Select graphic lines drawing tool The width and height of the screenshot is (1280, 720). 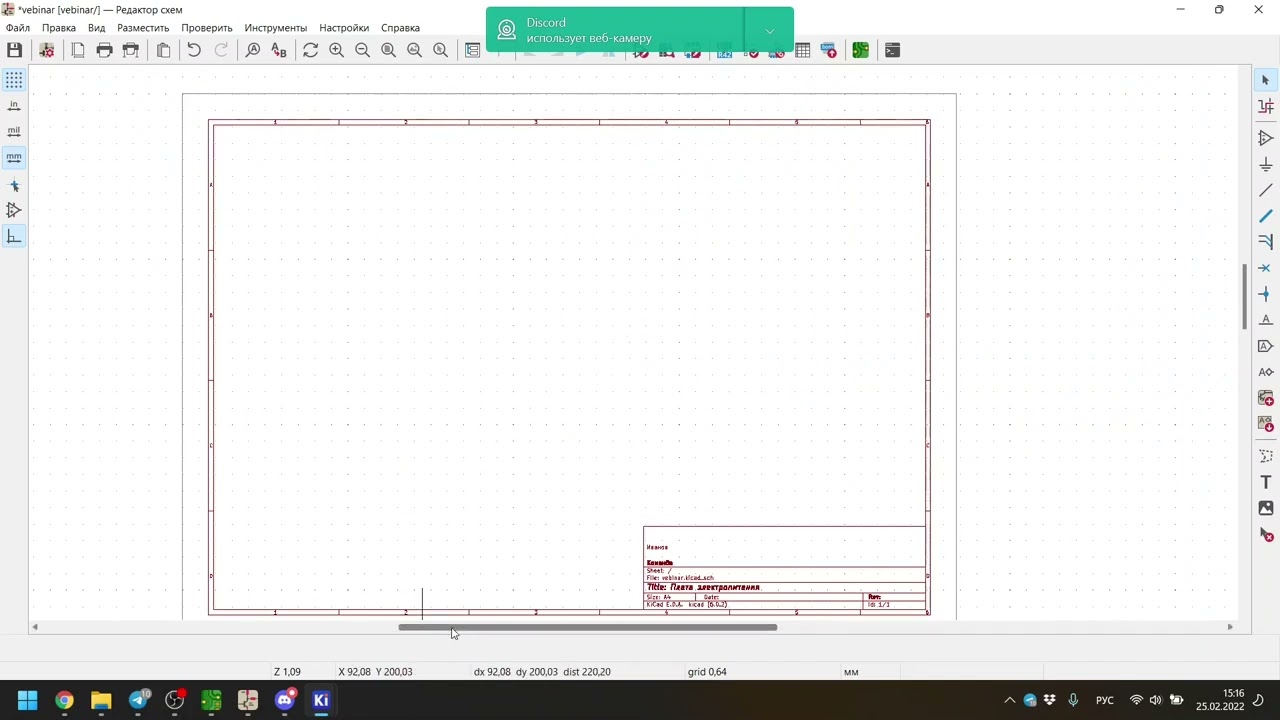[x=1265, y=456]
